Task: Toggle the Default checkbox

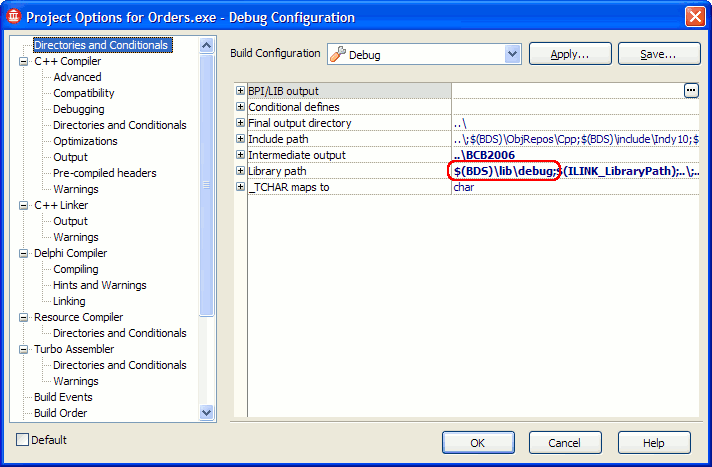Action: [x=23, y=440]
